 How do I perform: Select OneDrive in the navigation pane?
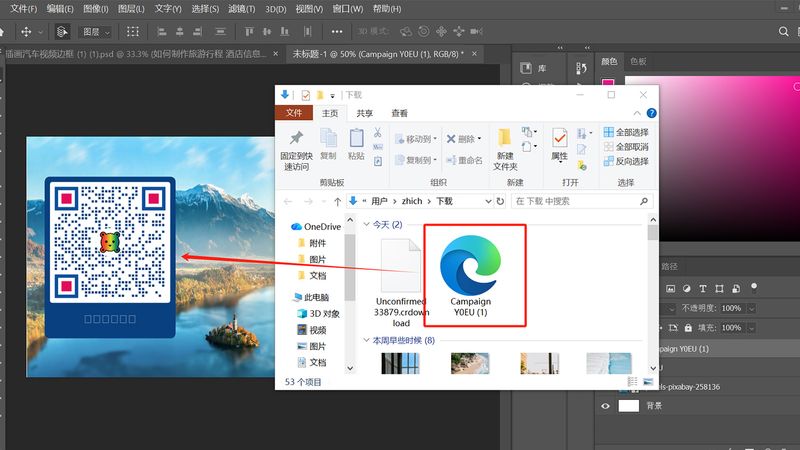(x=316, y=227)
